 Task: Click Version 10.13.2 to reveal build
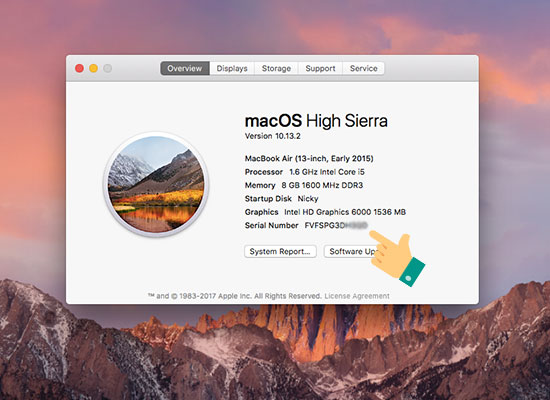[273, 136]
